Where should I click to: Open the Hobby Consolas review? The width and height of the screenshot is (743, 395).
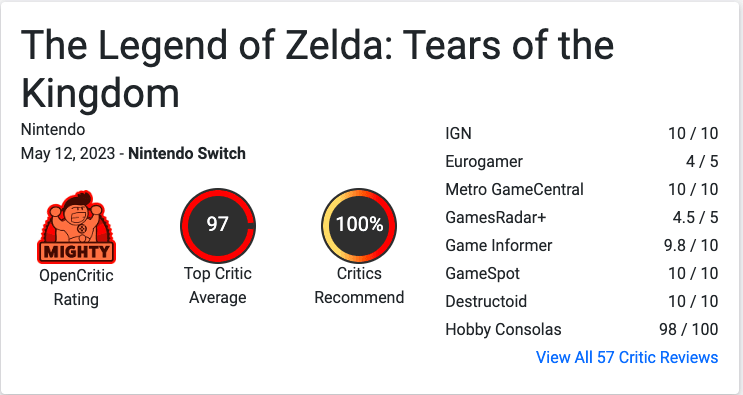point(581,329)
